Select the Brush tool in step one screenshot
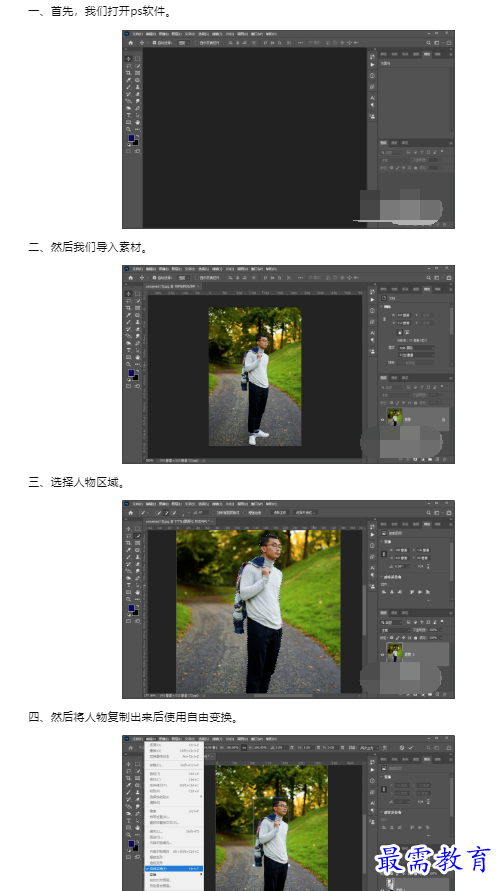 (x=128, y=87)
